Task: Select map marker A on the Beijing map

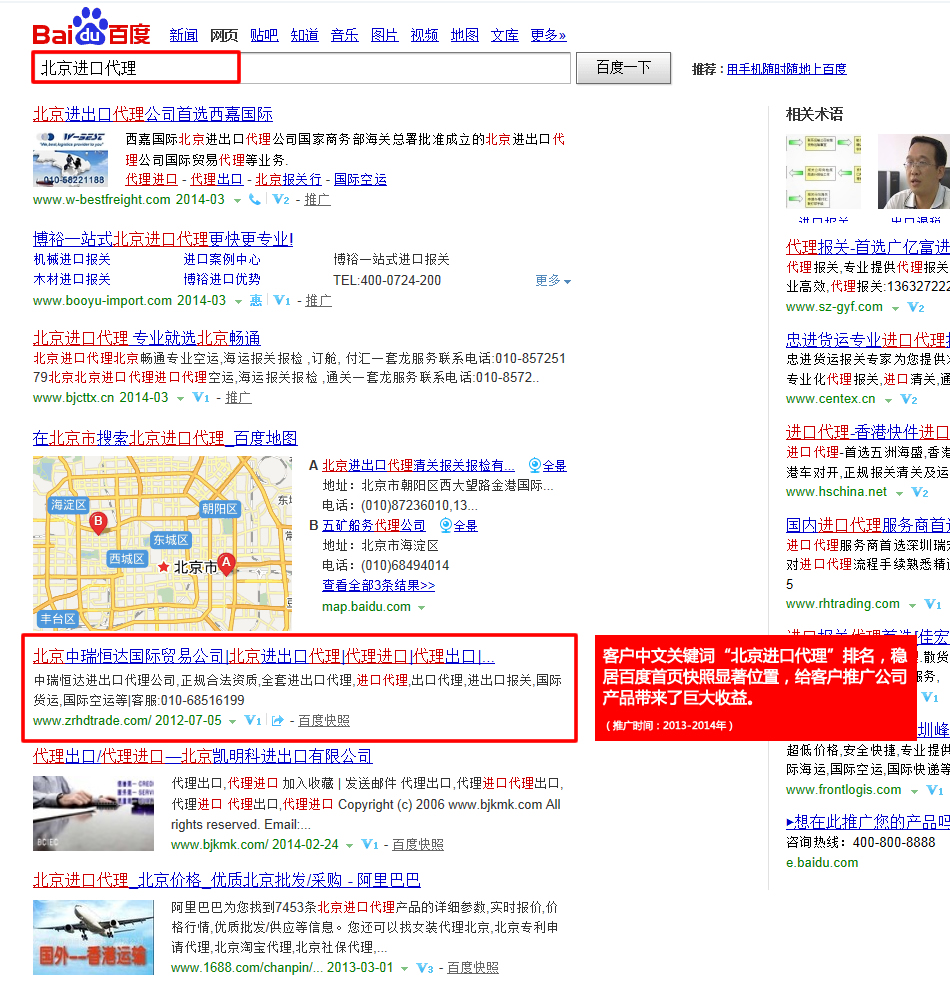Action: [226, 563]
